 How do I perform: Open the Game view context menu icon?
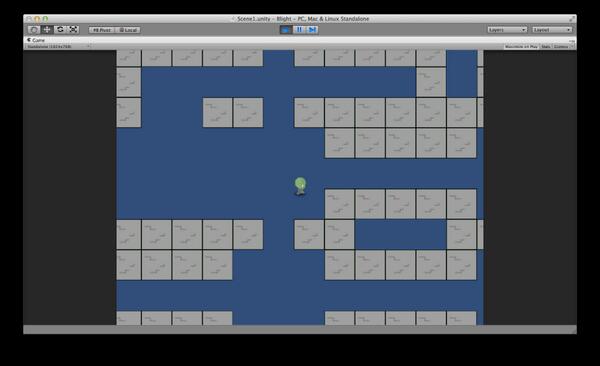click(x=572, y=41)
